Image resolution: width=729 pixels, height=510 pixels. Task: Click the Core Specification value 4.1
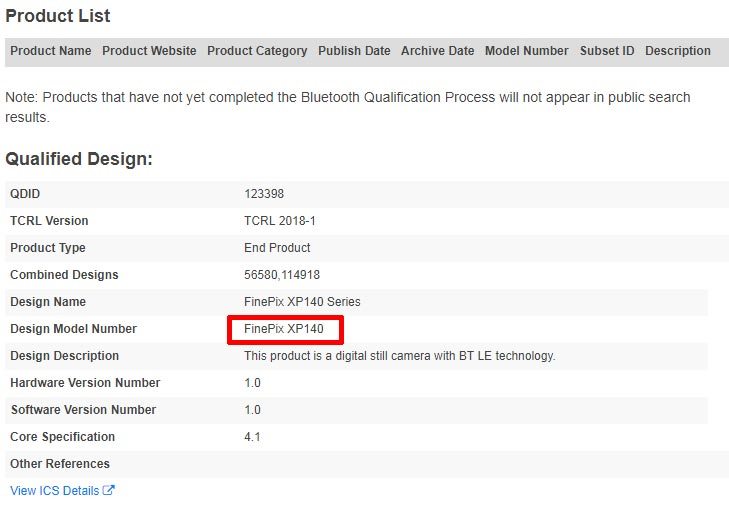coord(252,437)
